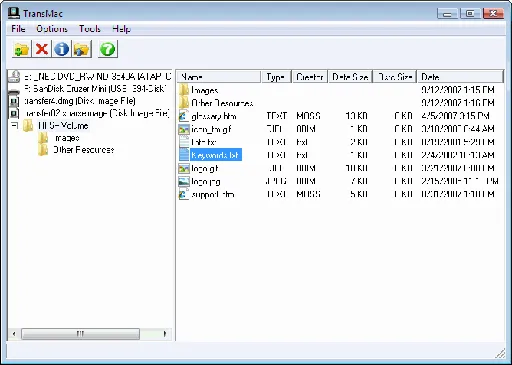The height and width of the screenshot is (365, 512).
Task: Click the tree pane's horizontal scrollbar thumb
Action: pyautogui.click(x=80, y=334)
